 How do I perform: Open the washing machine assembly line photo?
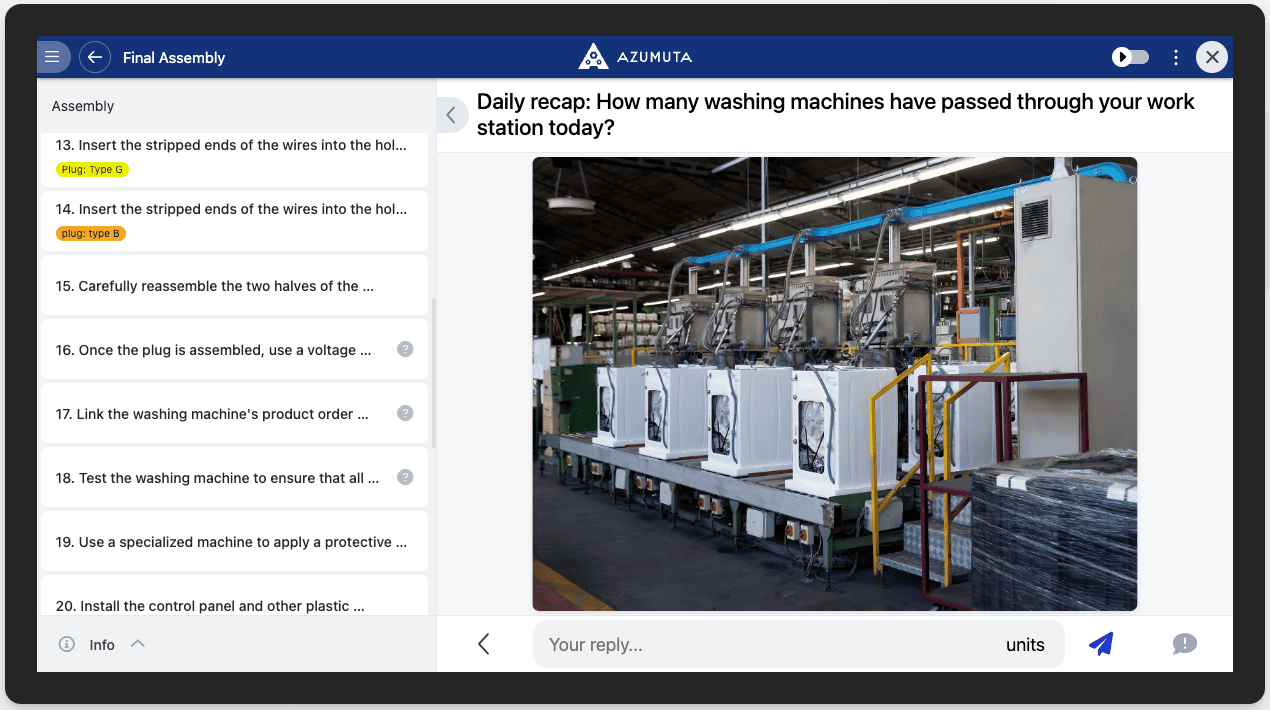coord(834,383)
